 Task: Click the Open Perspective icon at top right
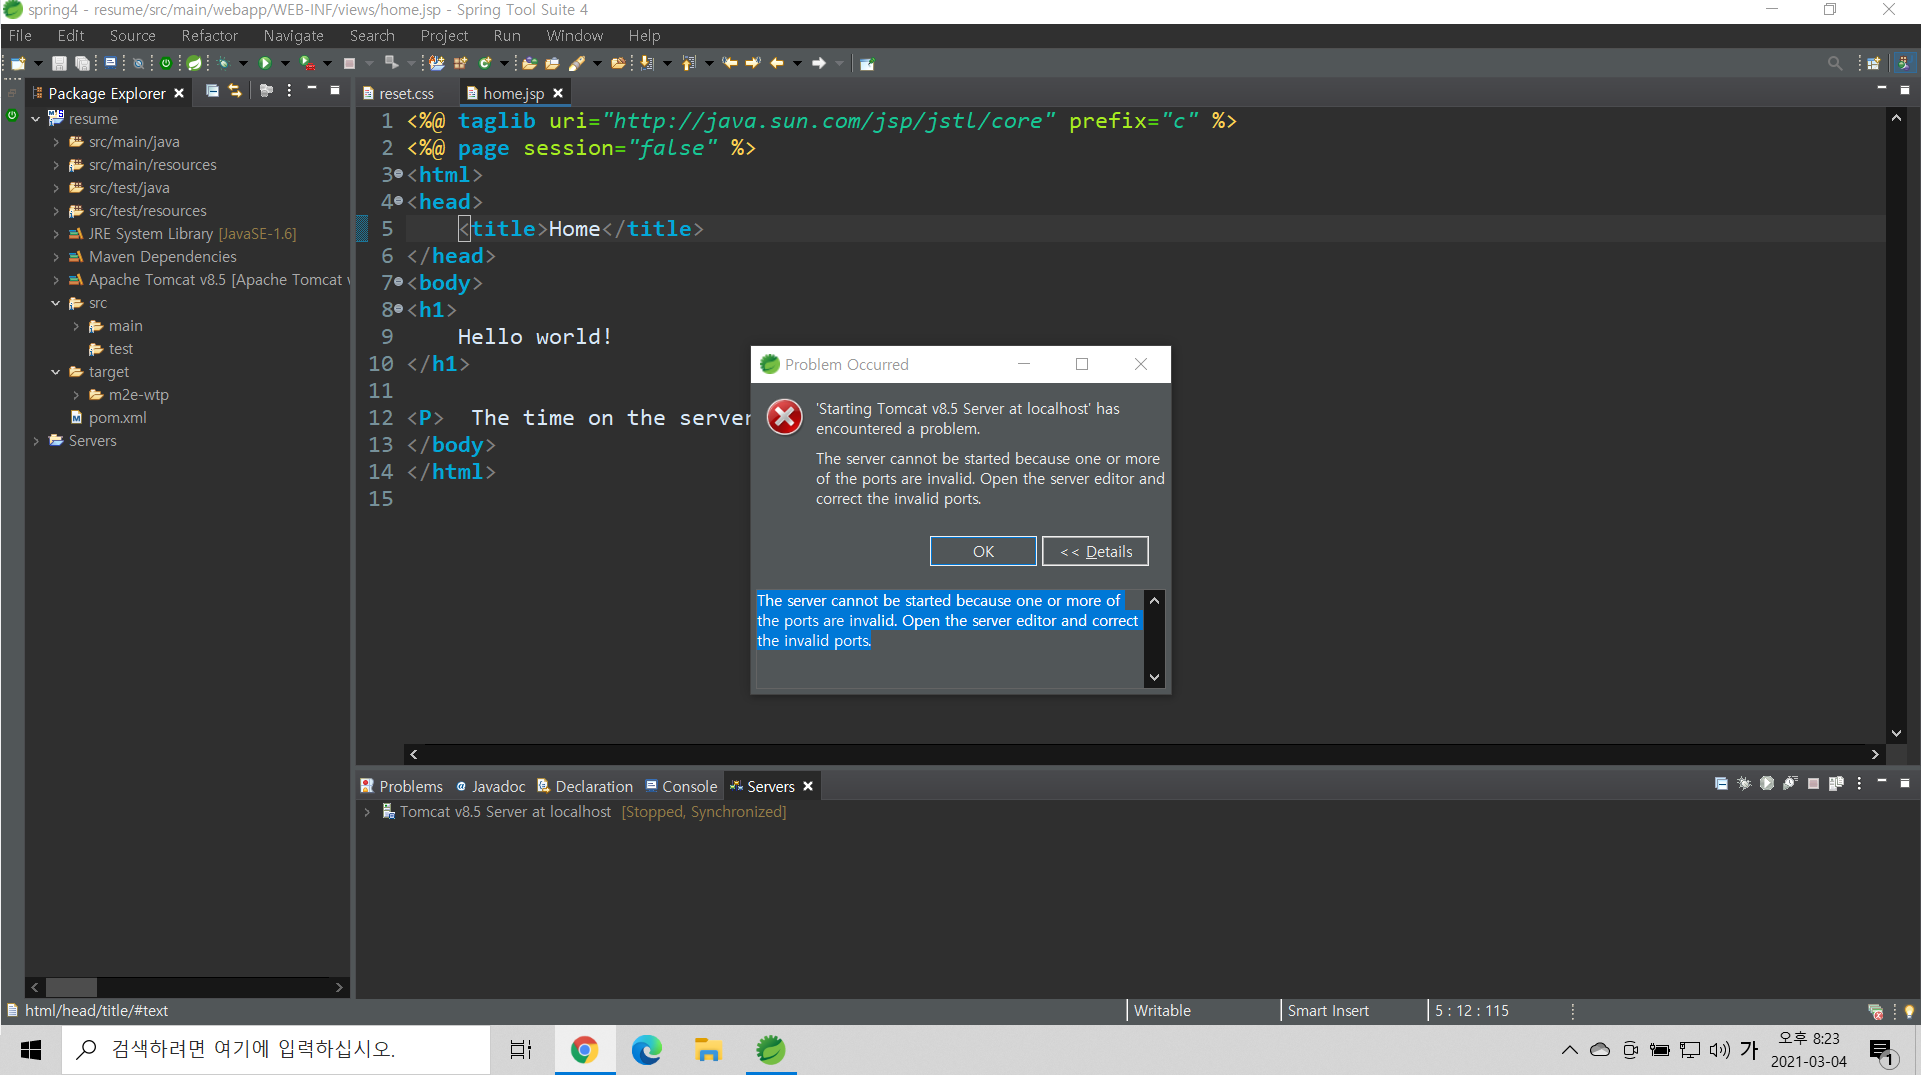[1874, 63]
